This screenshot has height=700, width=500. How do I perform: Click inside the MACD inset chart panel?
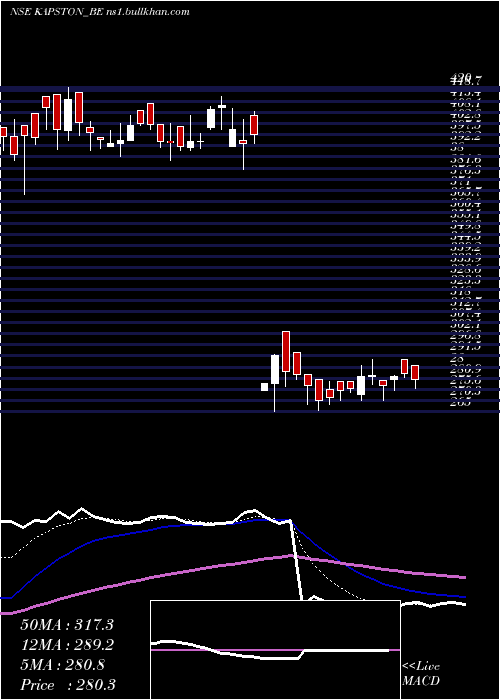tap(275, 650)
